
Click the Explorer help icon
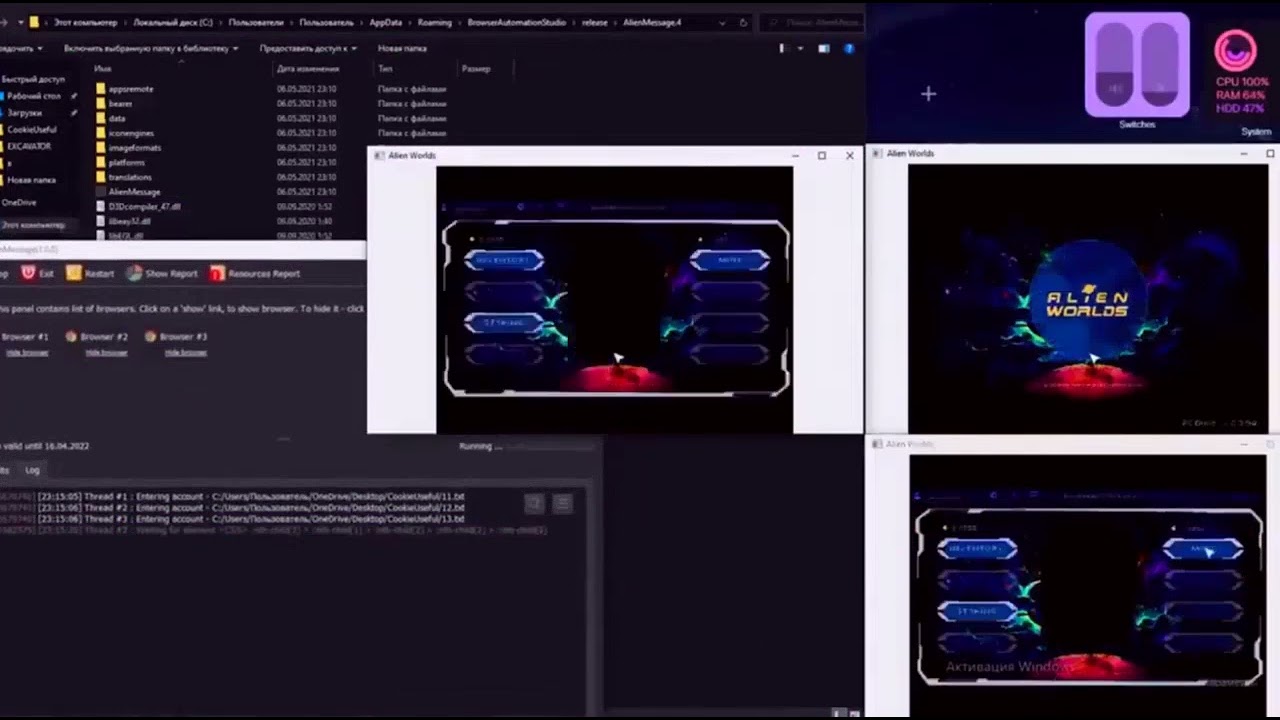point(849,48)
